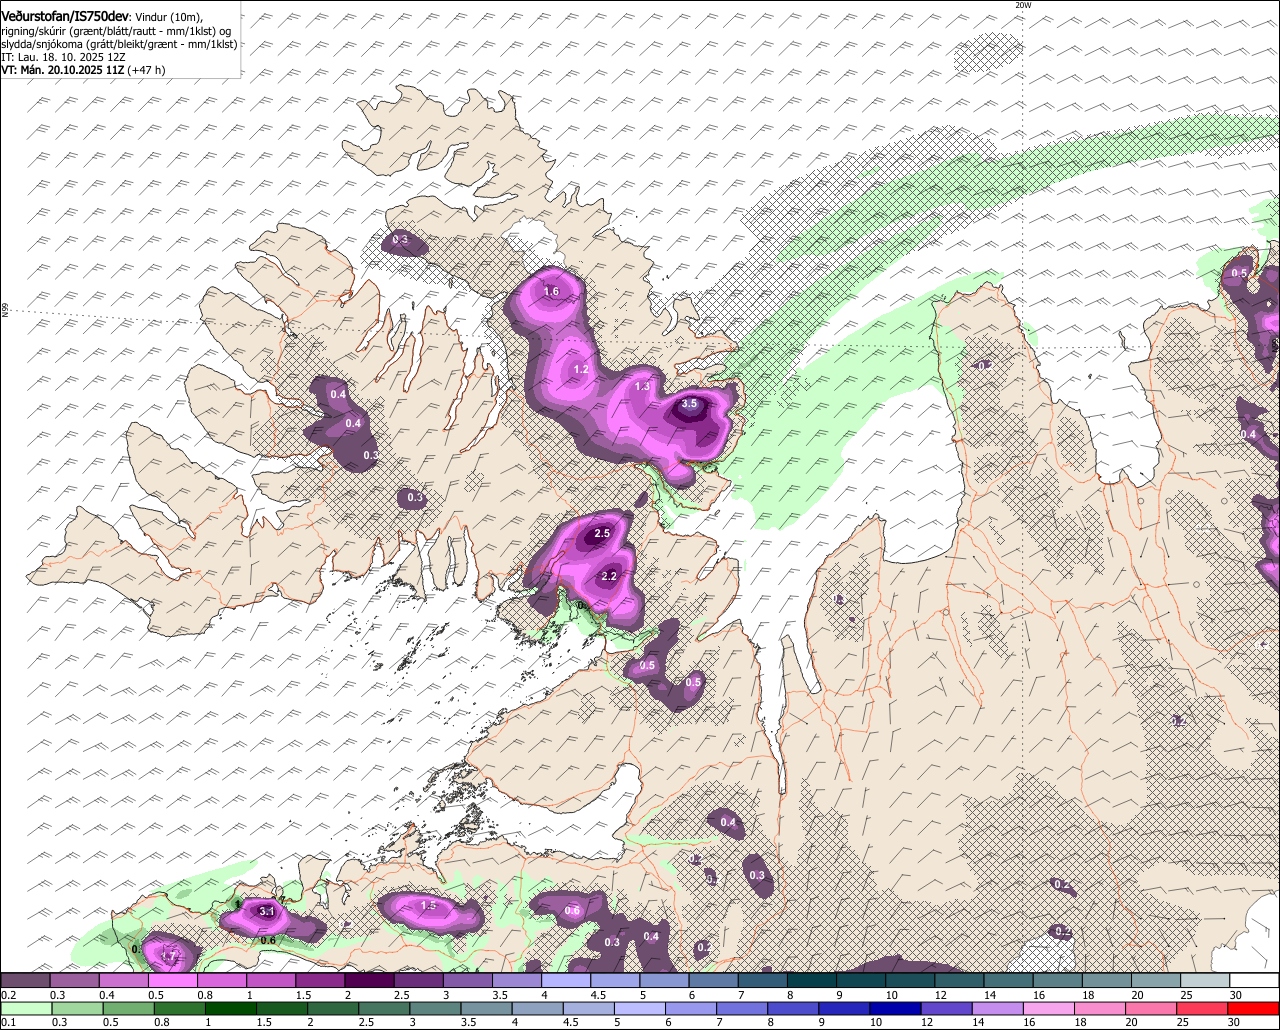
Task: Click the 3.5 value on the map's darkest purple cell
Action: [x=689, y=404]
